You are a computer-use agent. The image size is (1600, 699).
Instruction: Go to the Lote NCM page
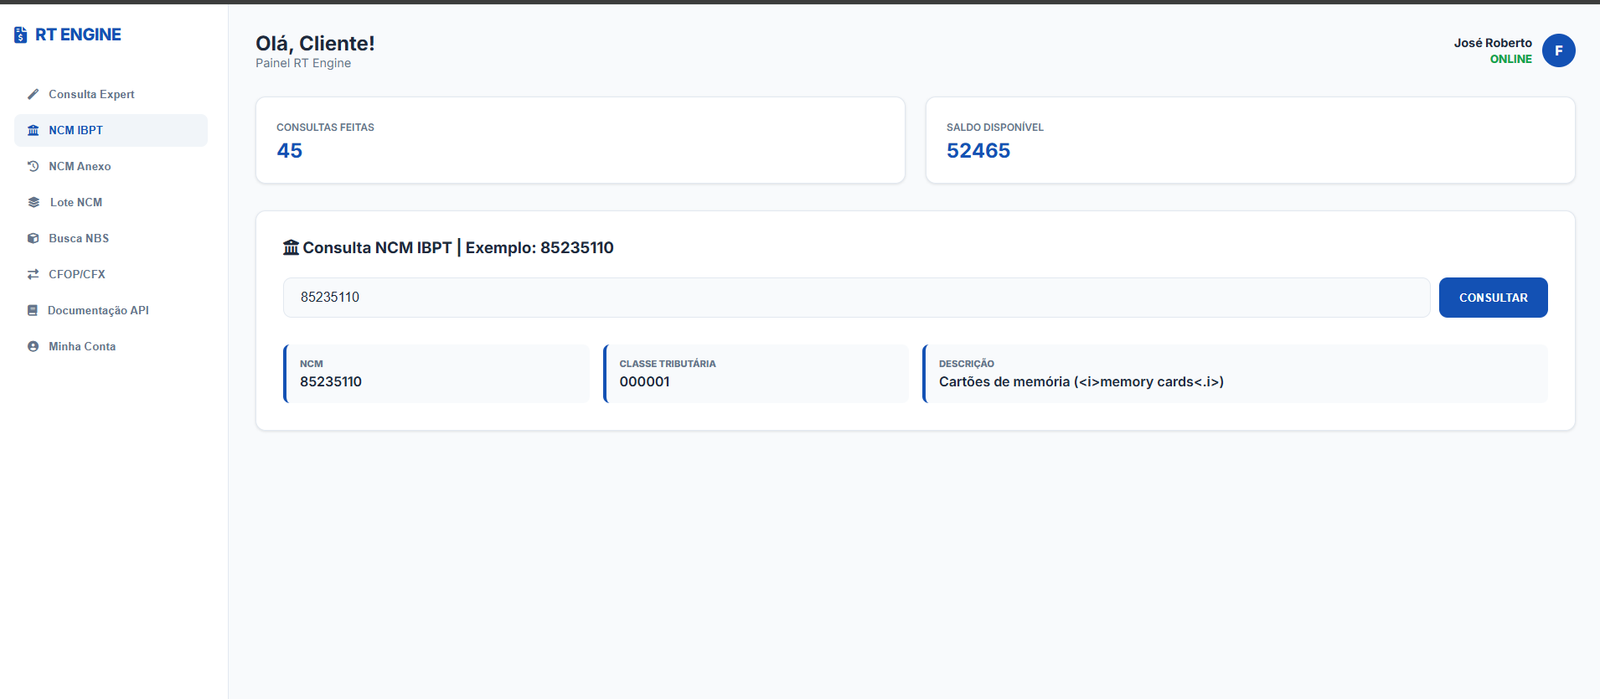pyautogui.click(x=76, y=202)
